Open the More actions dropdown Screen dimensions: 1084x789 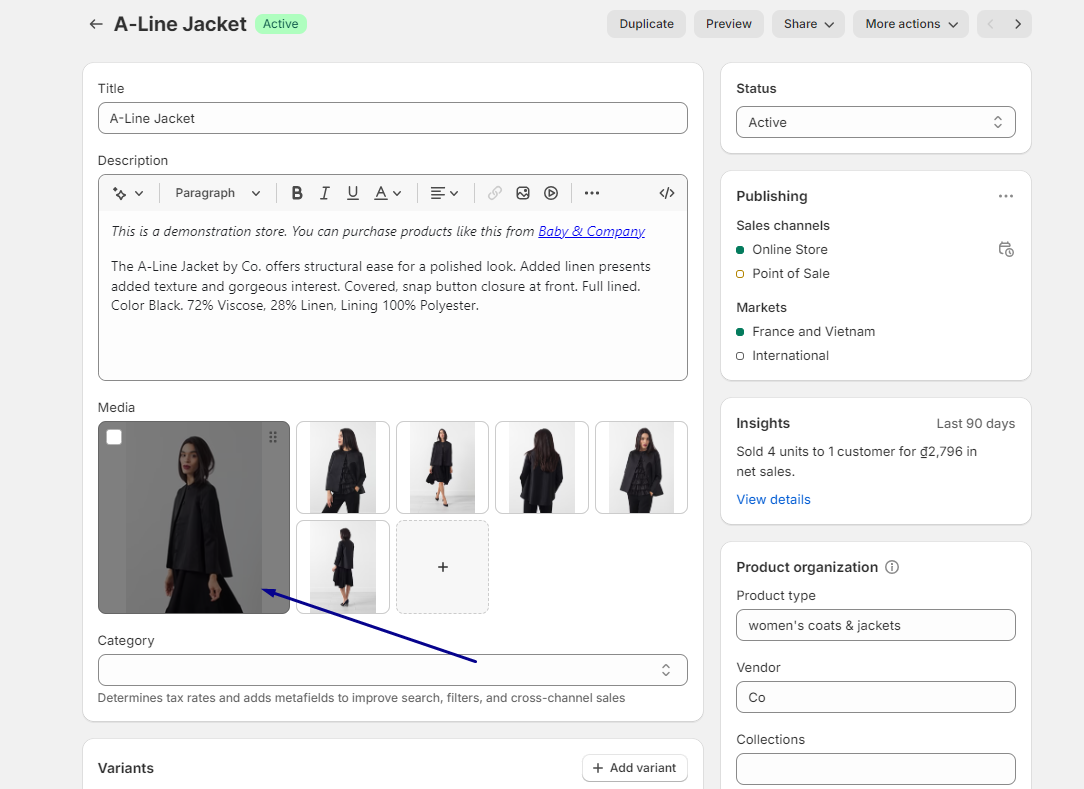910,24
